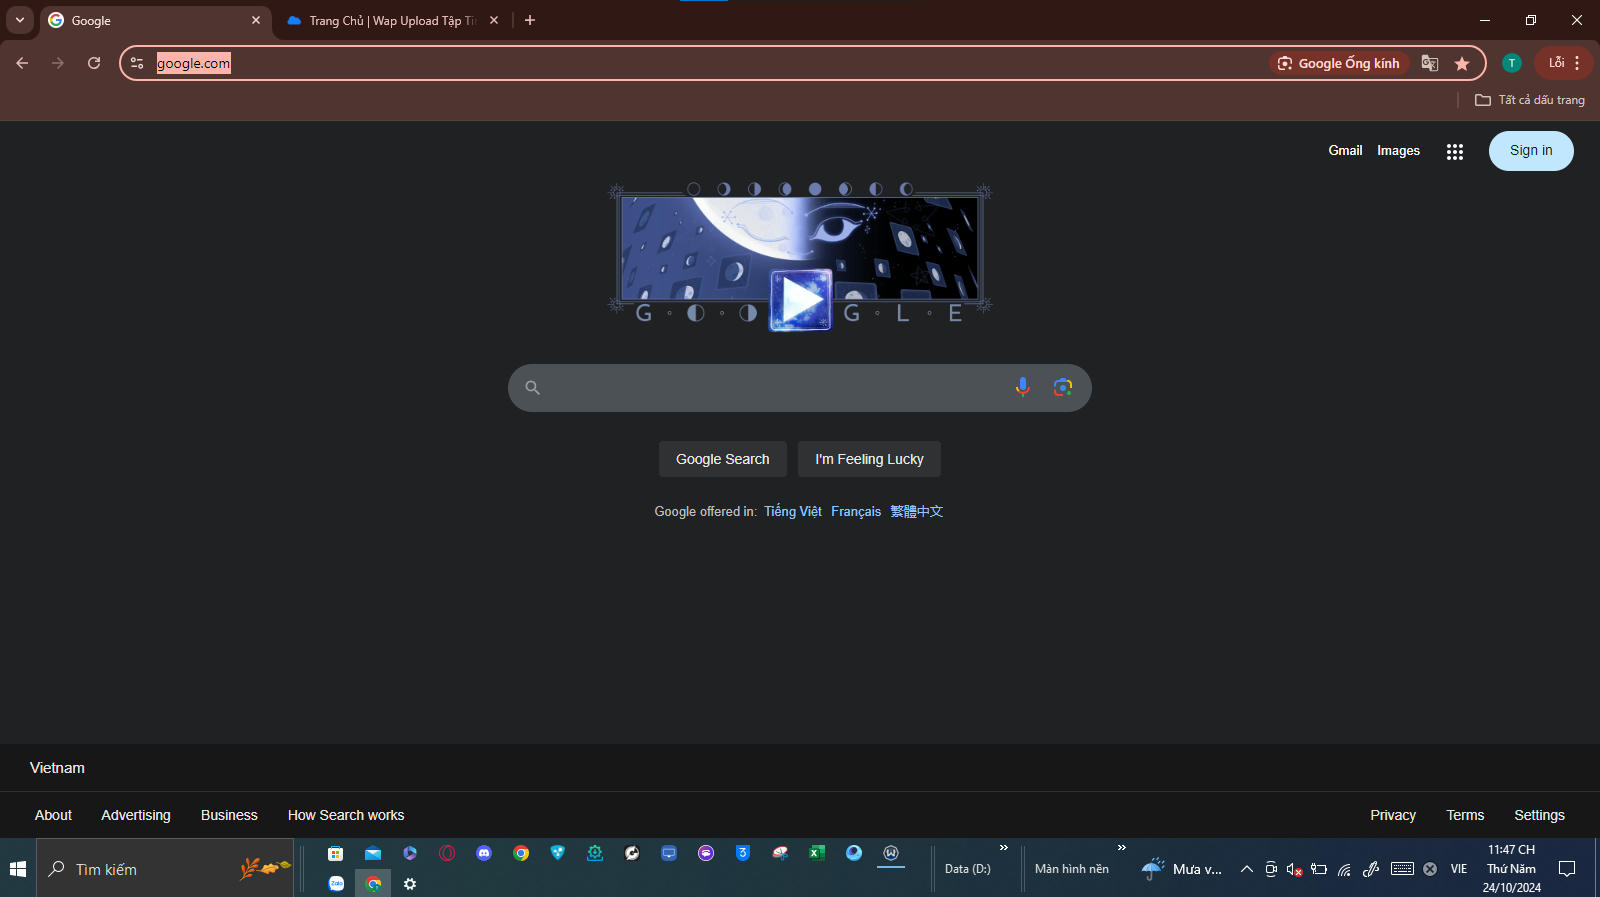Open the Excel taskbar icon
The height and width of the screenshot is (897, 1600).
817,853
